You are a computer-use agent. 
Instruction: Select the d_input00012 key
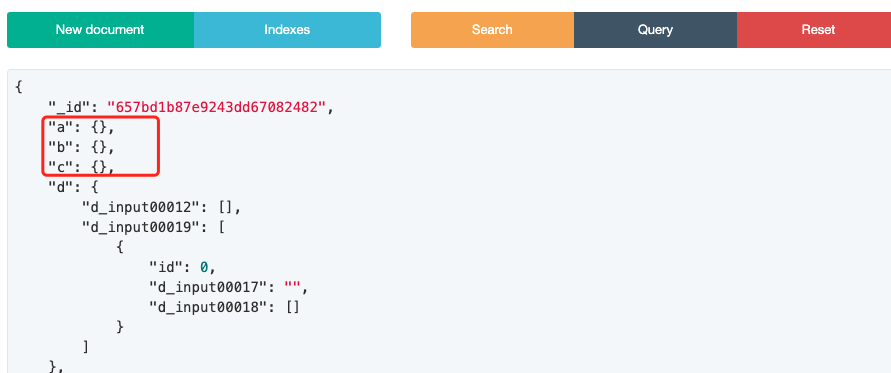point(145,208)
